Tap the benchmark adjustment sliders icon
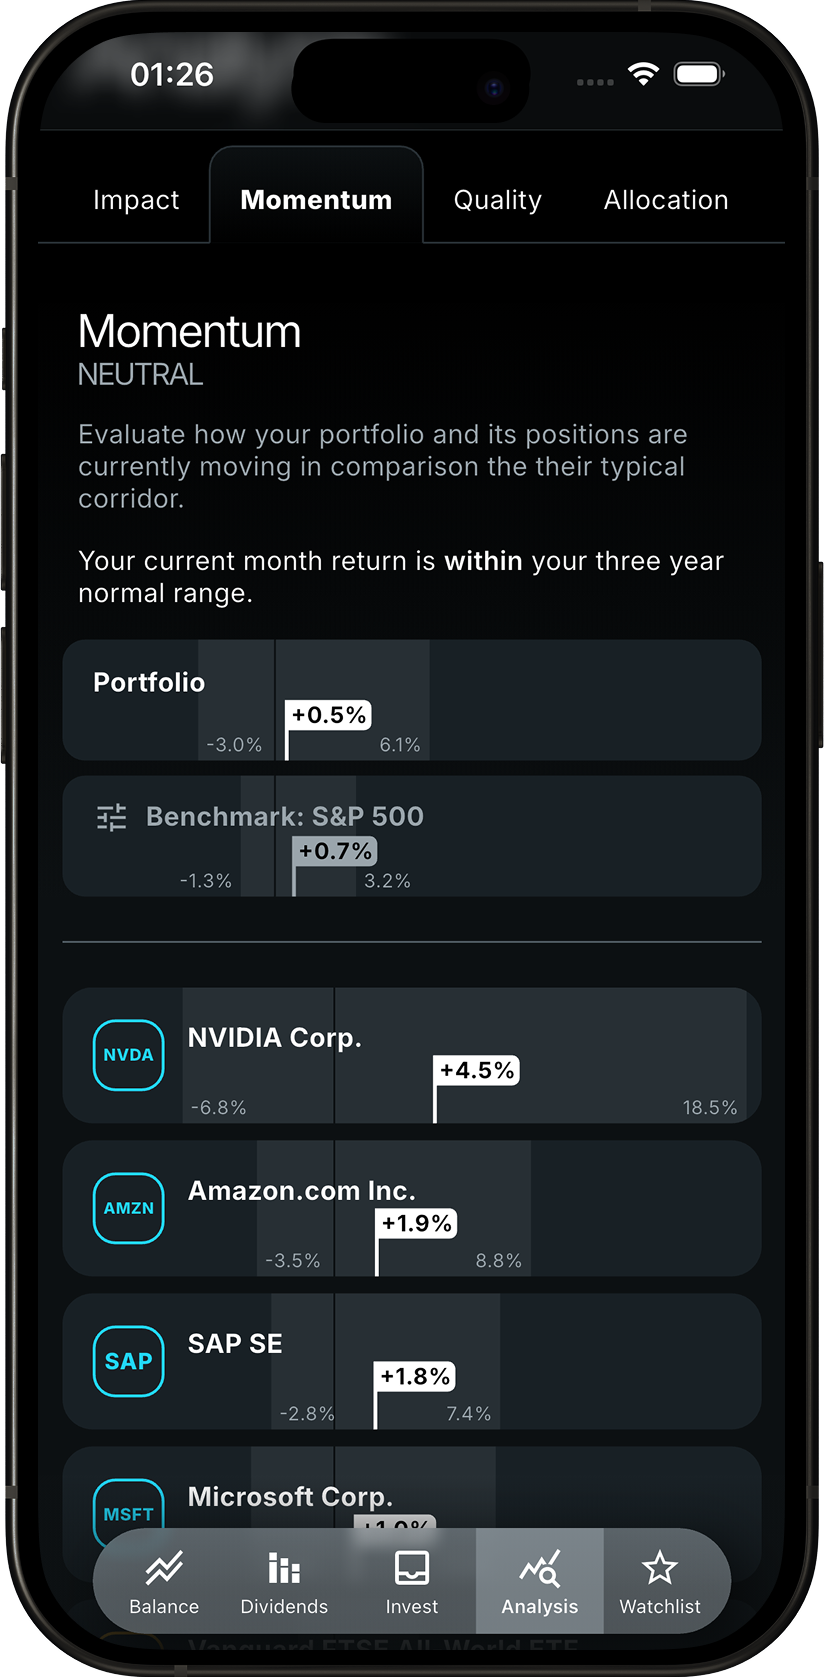 [x=112, y=817]
